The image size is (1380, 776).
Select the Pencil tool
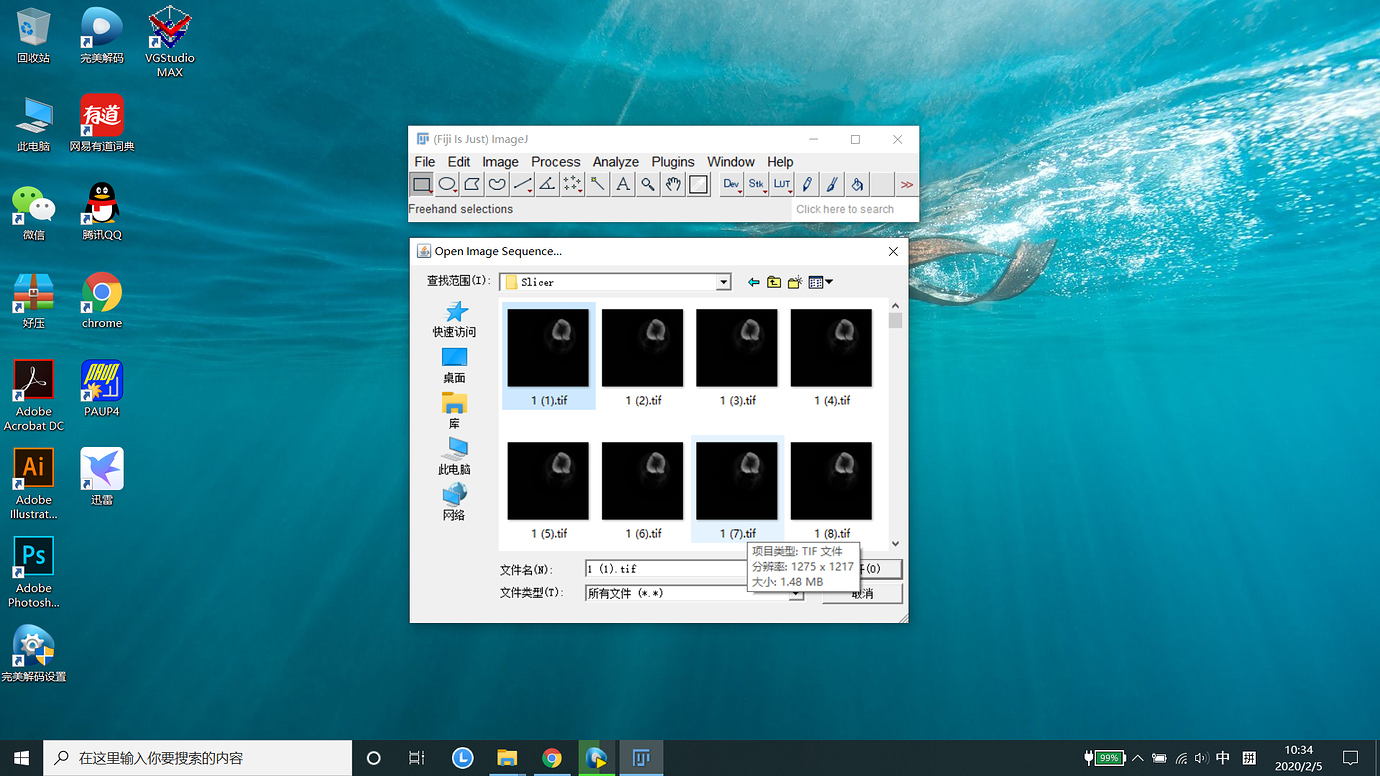pos(807,184)
